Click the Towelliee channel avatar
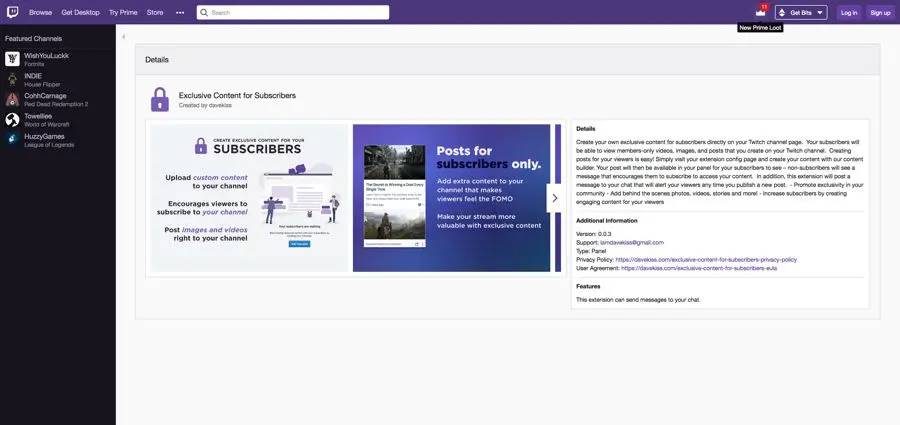Screen dimensions: 900x425 pos(12,119)
